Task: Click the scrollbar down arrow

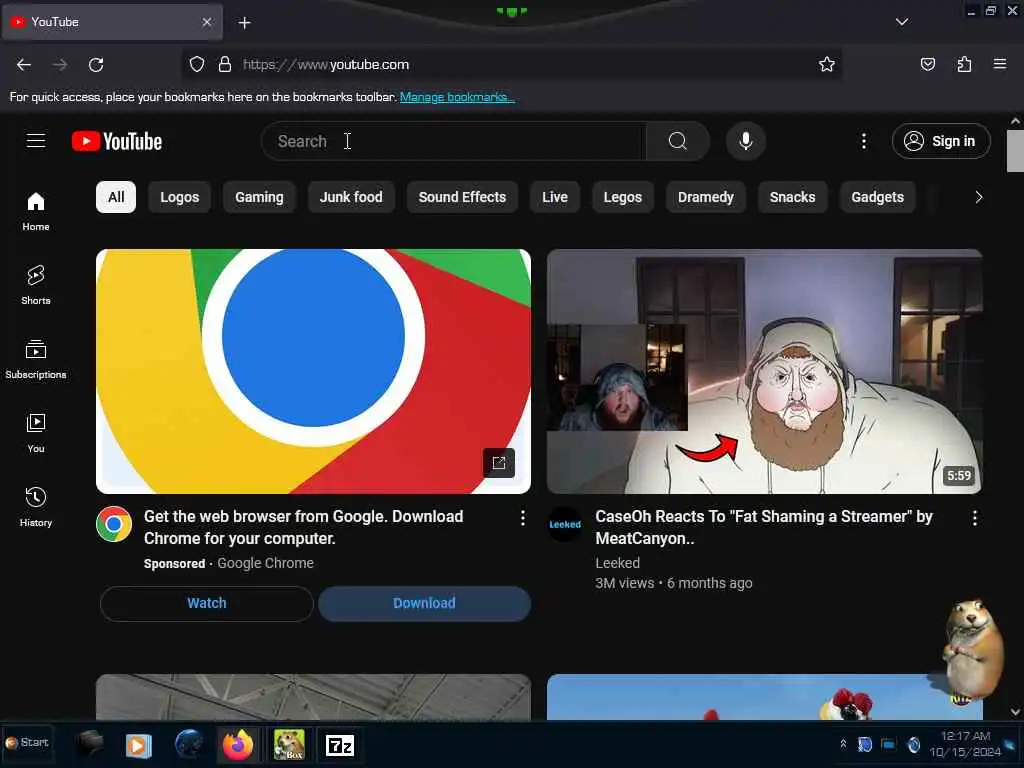Action: (x=1015, y=712)
